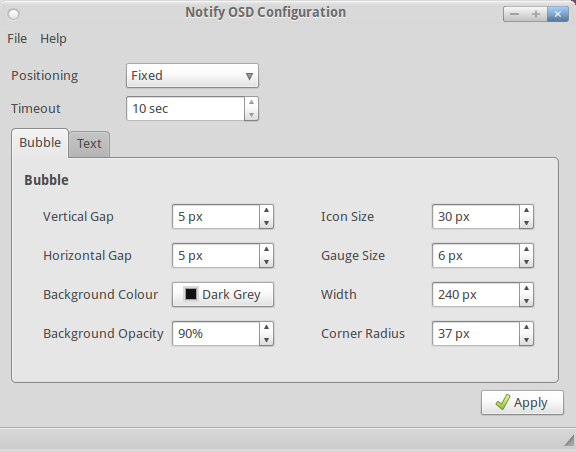Switch to the Text tab

(89, 144)
